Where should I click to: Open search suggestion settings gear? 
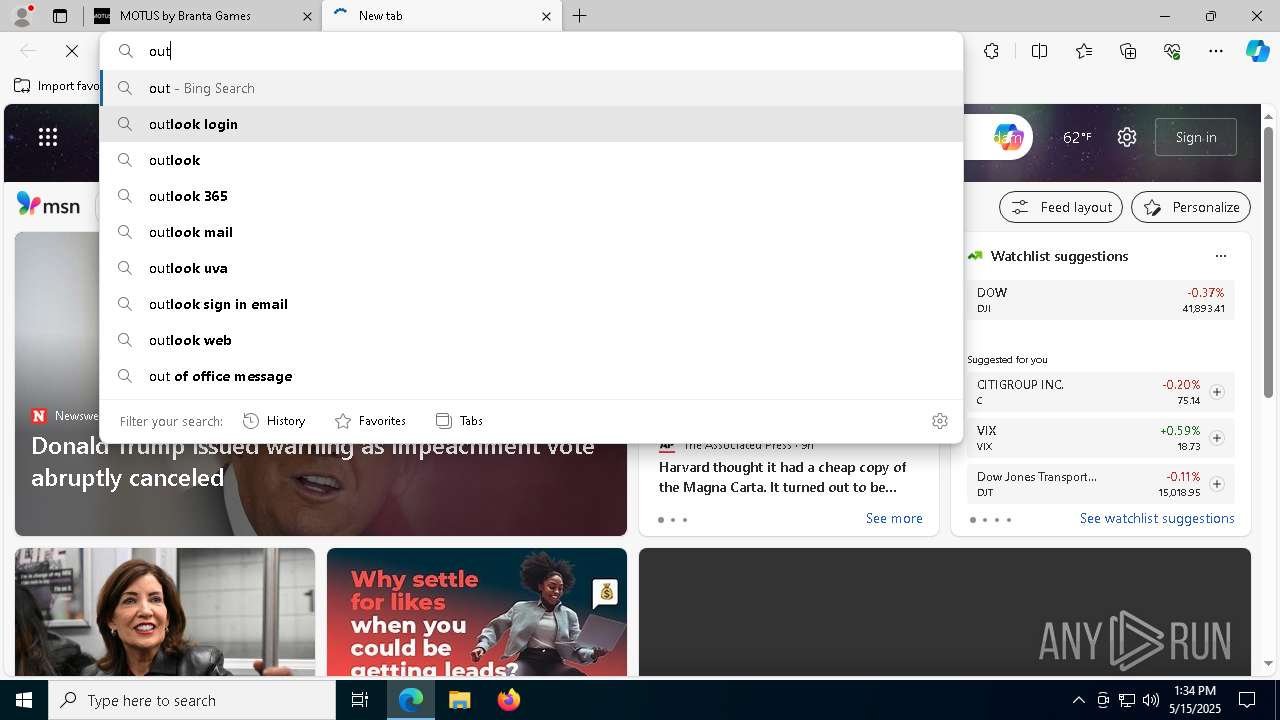pyautogui.click(x=939, y=421)
